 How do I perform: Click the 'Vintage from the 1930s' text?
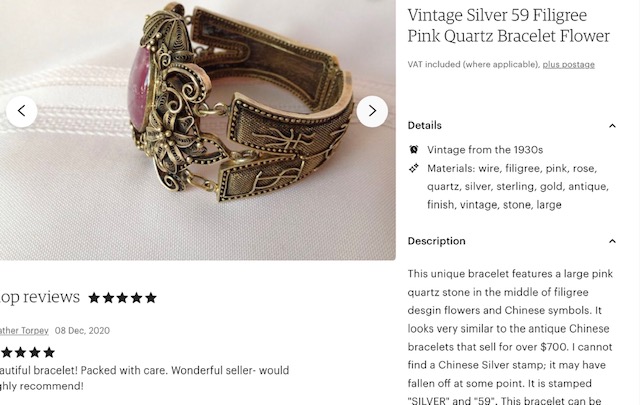coord(485,150)
